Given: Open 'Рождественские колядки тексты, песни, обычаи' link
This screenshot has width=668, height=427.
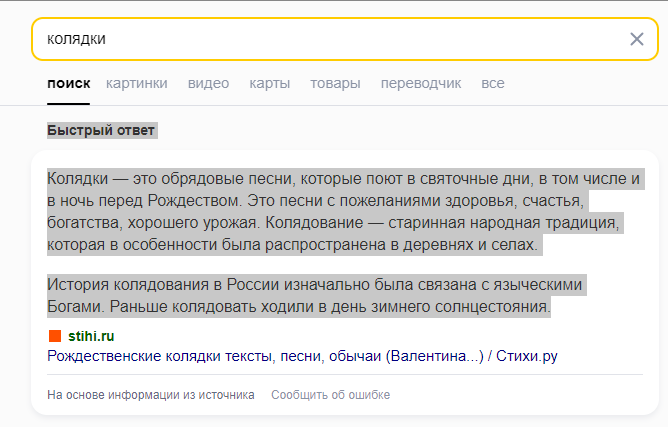Looking at the screenshot, I should pyautogui.click(x=302, y=356).
